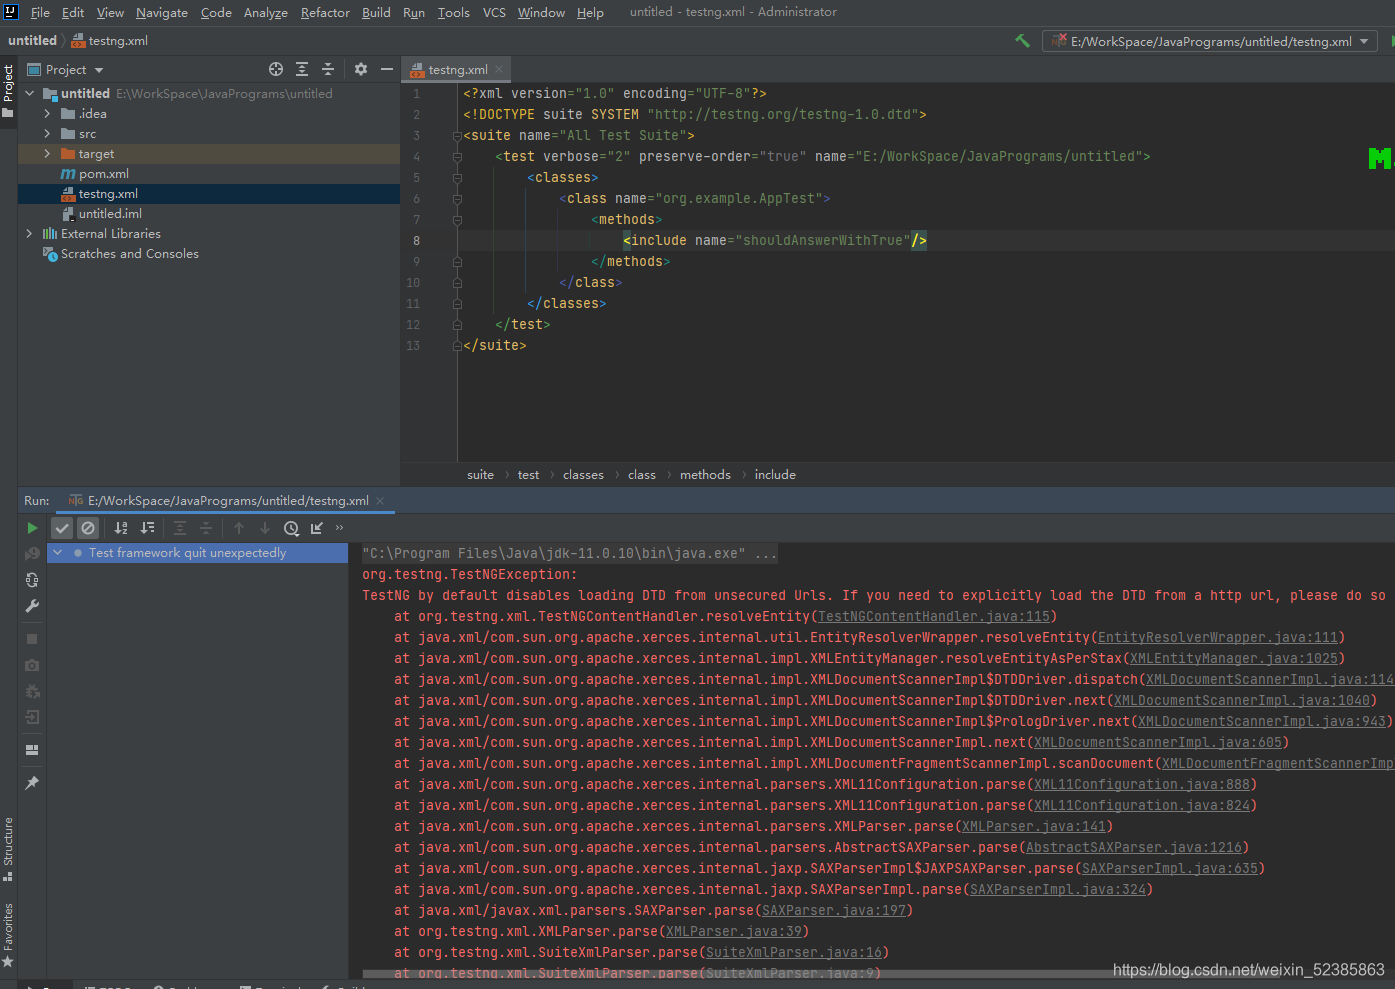1395x989 pixels.
Task: Sort test results alphabetically
Action: (121, 528)
